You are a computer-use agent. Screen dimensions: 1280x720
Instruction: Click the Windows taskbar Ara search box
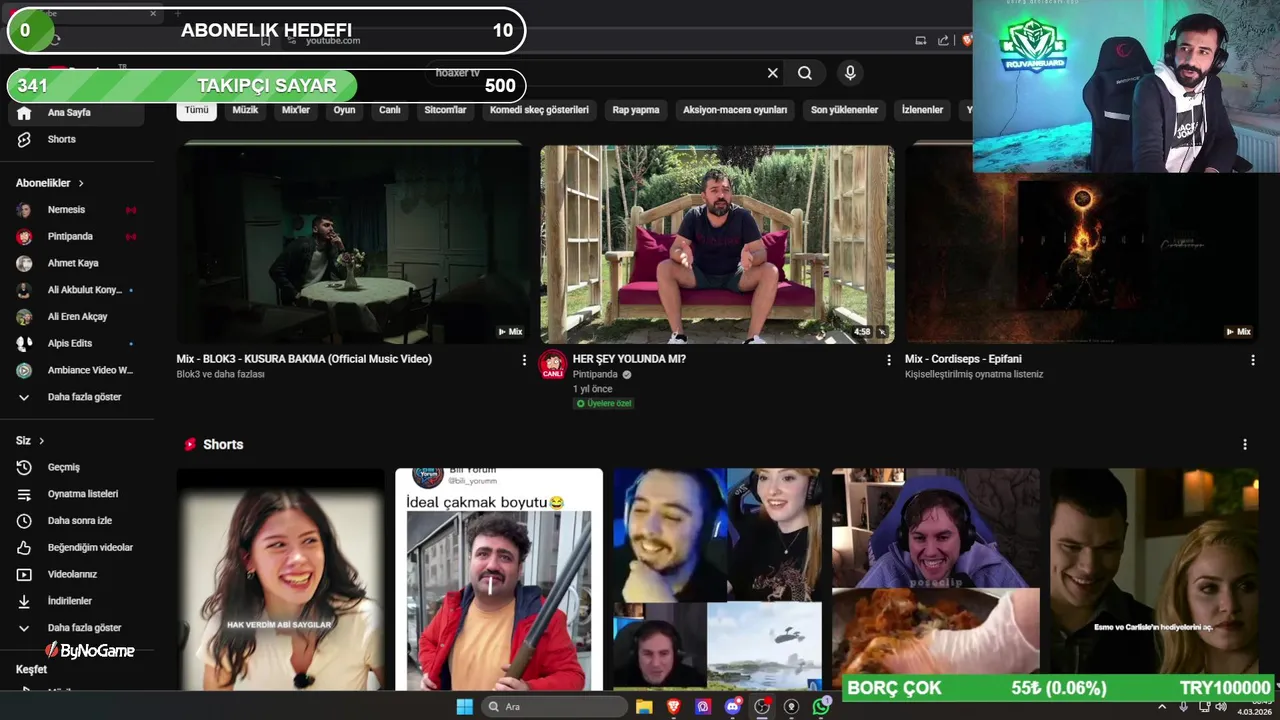(x=554, y=706)
